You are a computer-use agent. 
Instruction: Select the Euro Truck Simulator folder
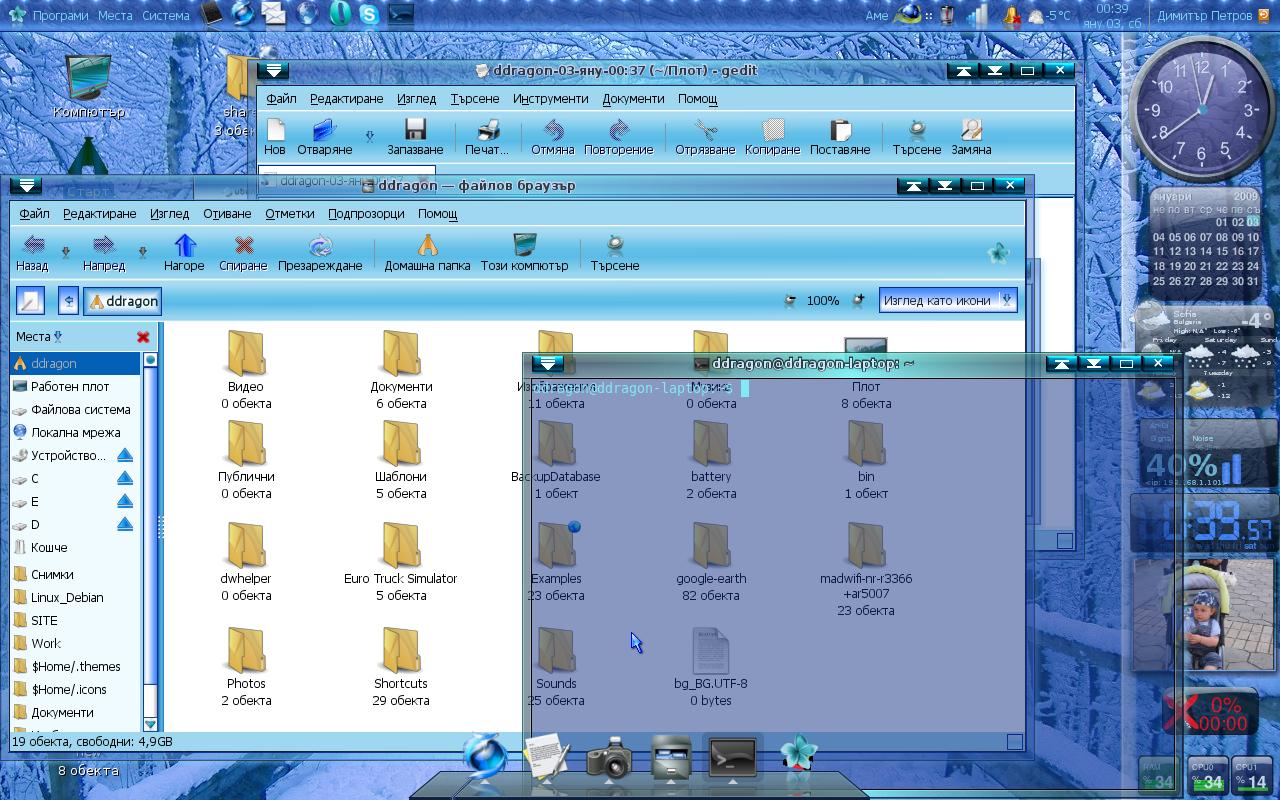click(x=401, y=561)
